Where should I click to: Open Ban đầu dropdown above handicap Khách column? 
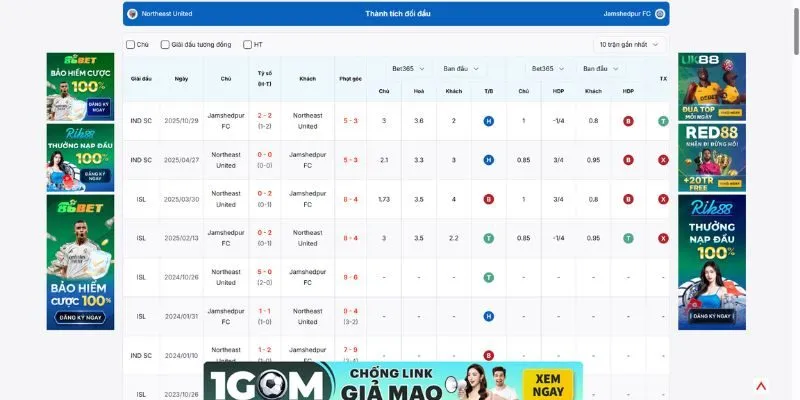601,68
